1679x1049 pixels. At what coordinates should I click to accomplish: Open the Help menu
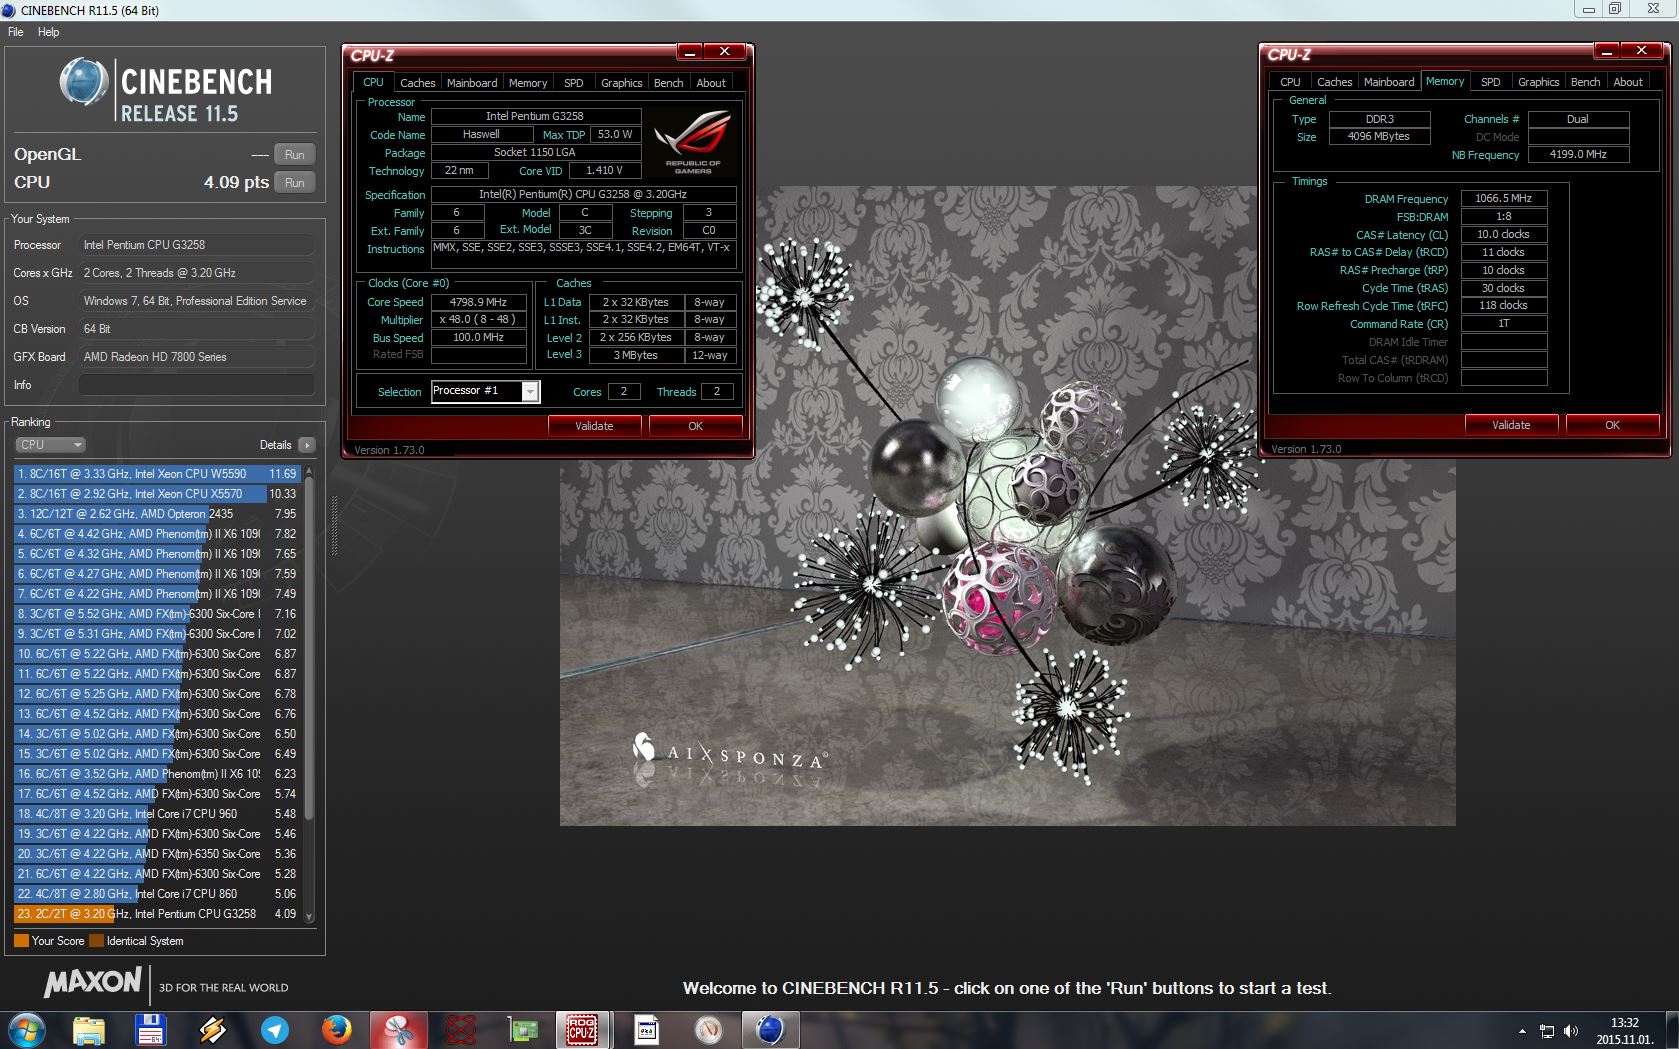pyautogui.click(x=48, y=32)
